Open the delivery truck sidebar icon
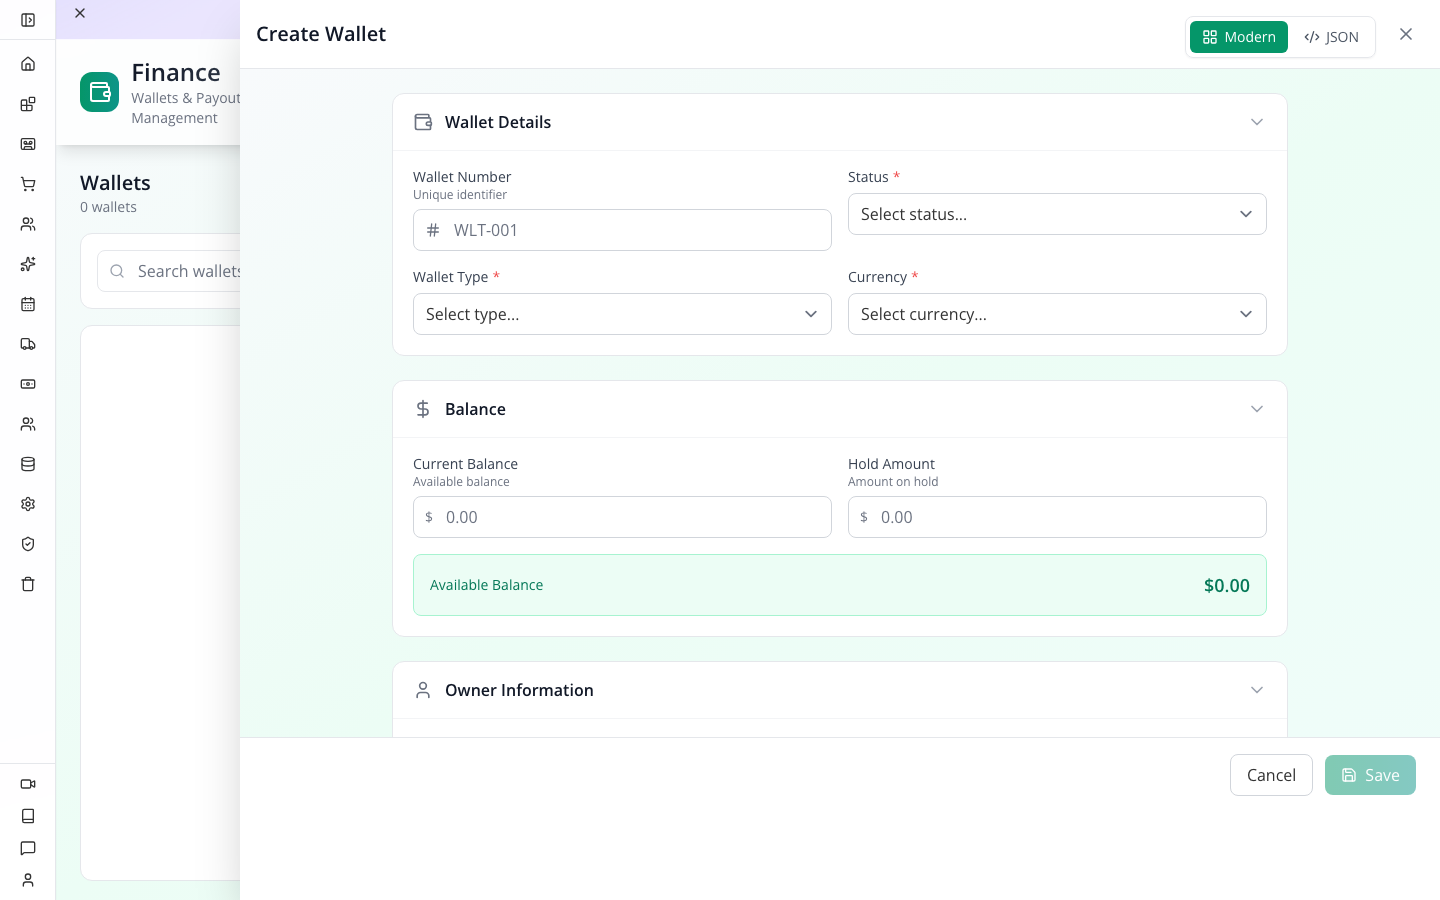 click(x=28, y=344)
